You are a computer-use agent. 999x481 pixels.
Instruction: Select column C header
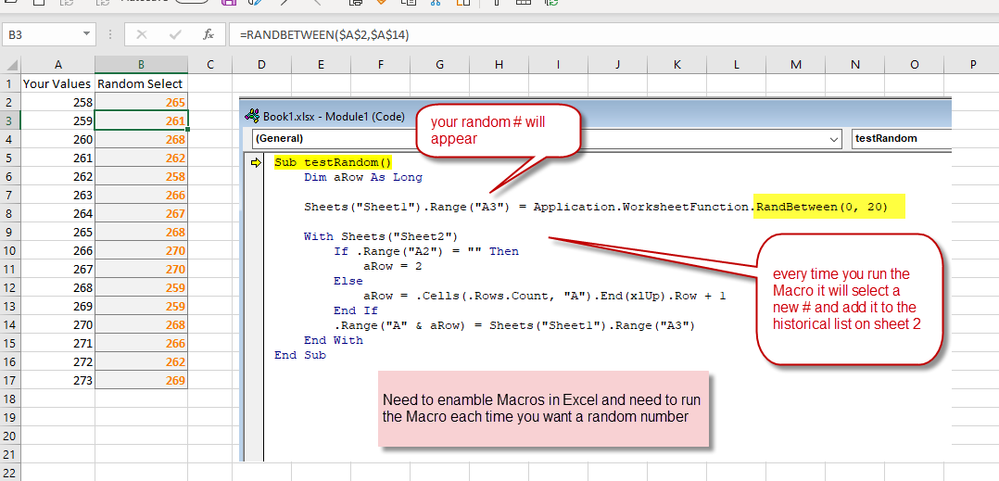click(210, 64)
